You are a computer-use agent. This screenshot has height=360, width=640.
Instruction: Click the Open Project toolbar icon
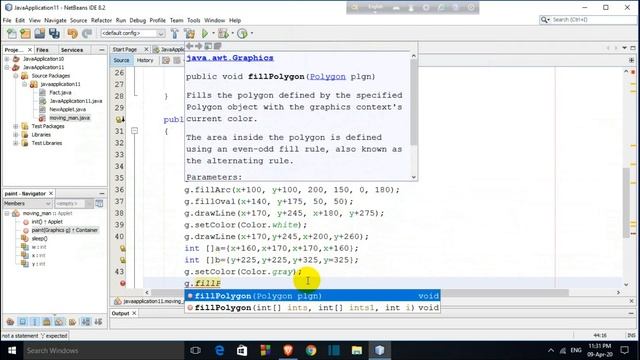point(40,33)
